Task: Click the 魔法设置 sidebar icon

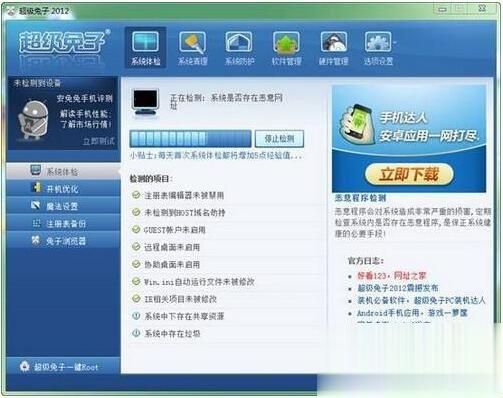Action: click(36, 205)
